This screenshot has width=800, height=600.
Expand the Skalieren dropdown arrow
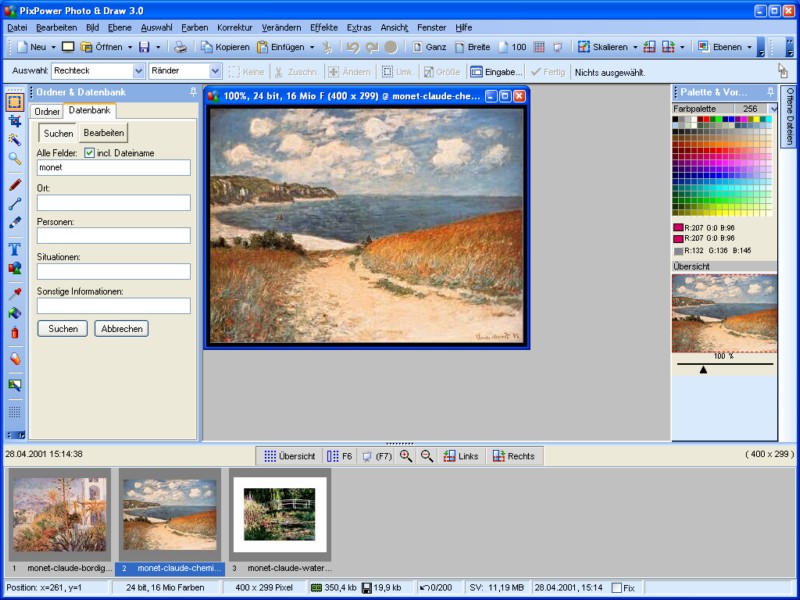(635, 47)
